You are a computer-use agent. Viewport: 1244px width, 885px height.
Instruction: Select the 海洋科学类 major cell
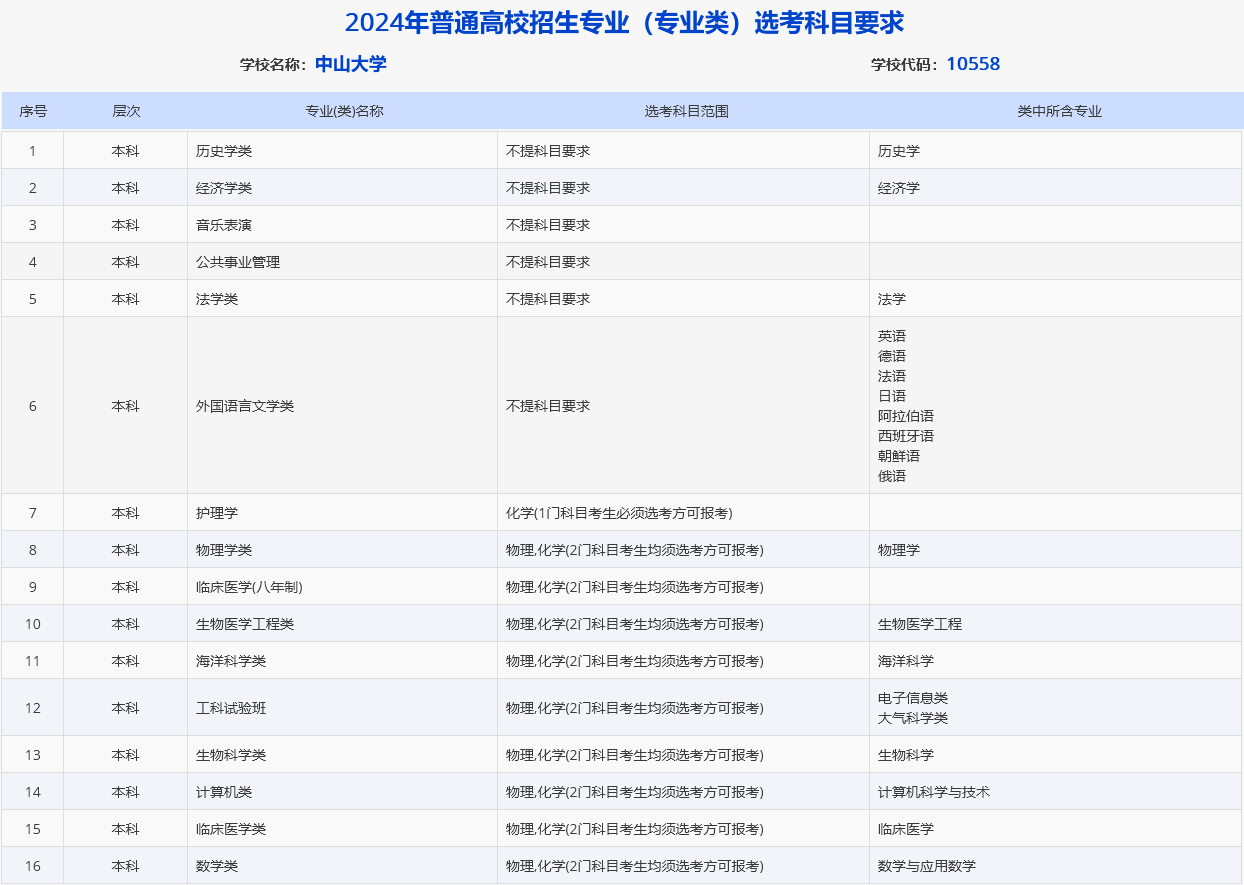(x=343, y=661)
